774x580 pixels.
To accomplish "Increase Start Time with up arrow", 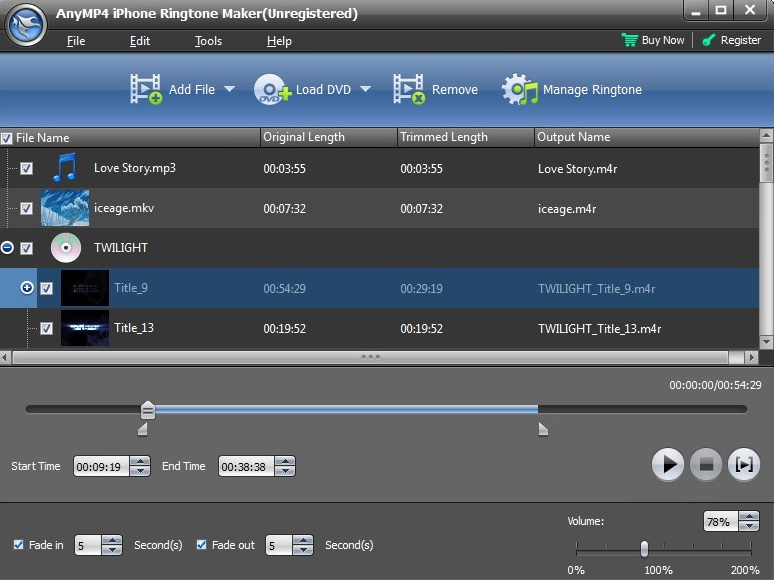I will [x=140, y=461].
